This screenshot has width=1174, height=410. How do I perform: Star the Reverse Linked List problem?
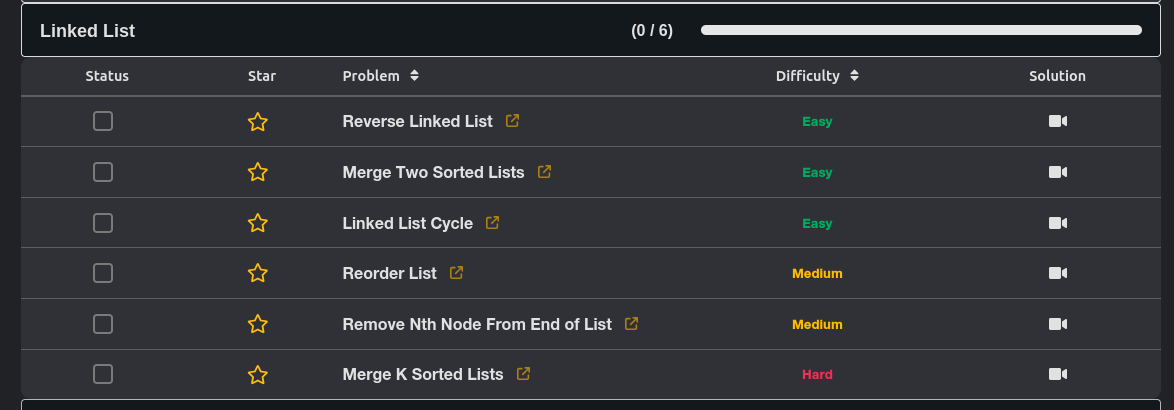point(258,122)
